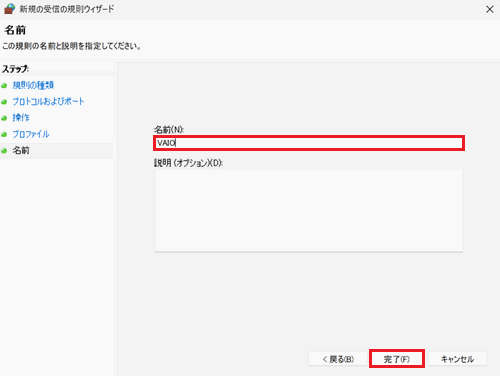Click the ステップ: heading

[16, 69]
